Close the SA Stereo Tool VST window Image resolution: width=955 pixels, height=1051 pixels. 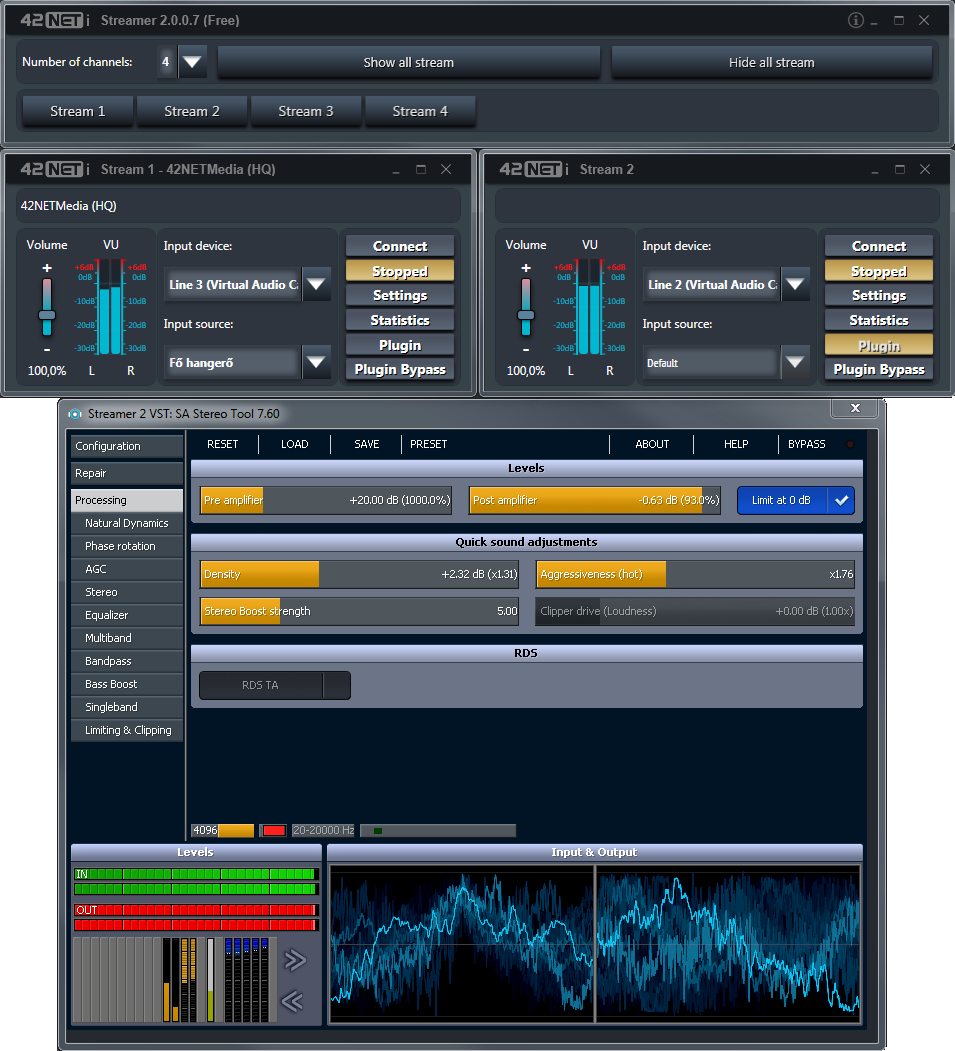pyautogui.click(x=855, y=408)
